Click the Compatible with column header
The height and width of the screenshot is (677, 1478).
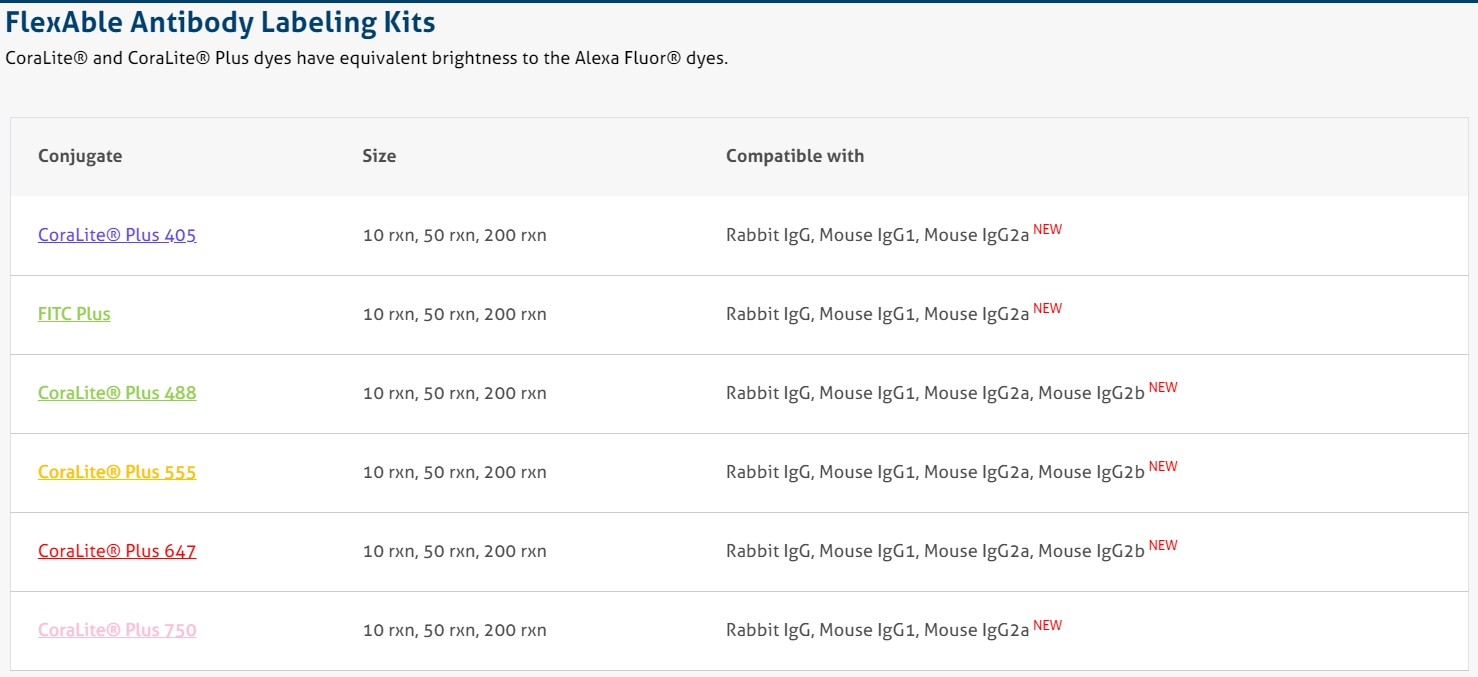795,156
